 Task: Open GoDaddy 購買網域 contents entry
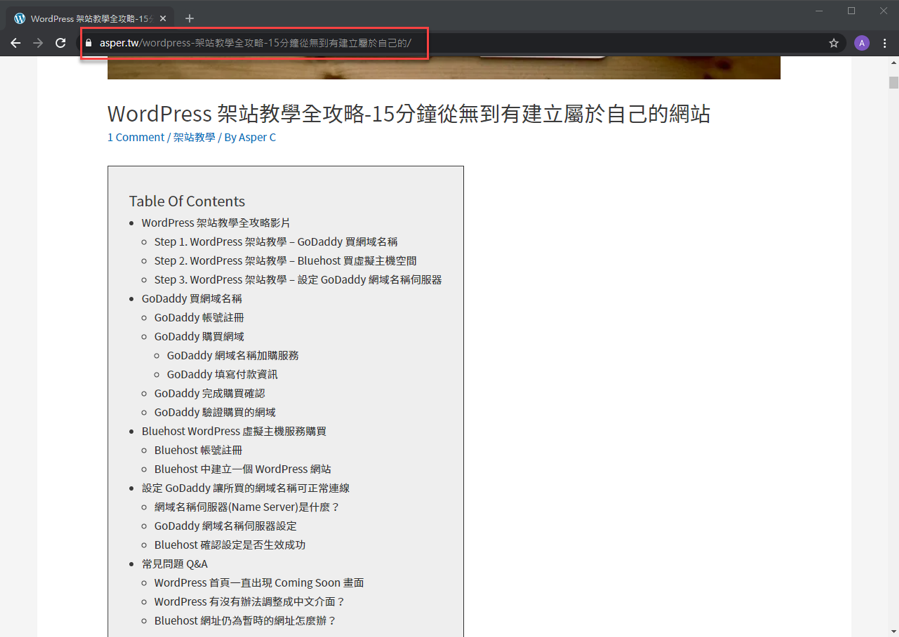coord(199,337)
